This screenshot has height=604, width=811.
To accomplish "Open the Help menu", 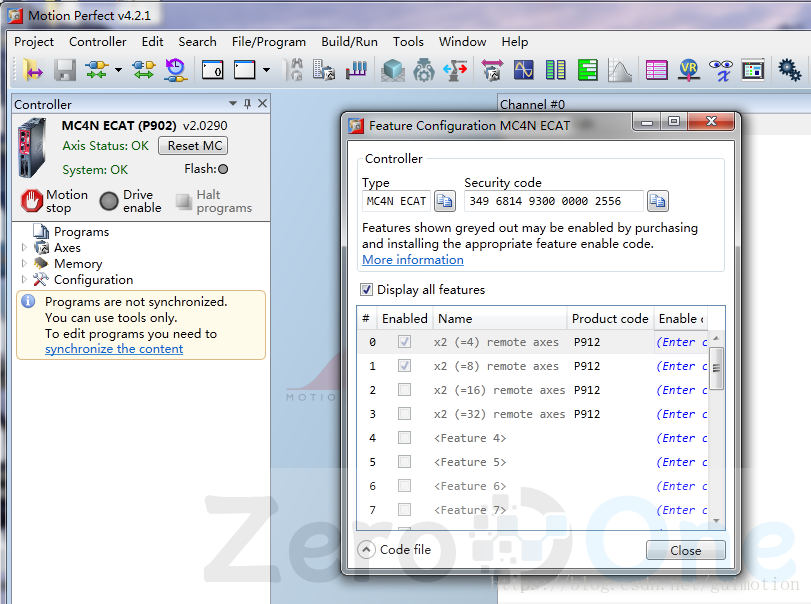I will pyautogui.click(x=515, y=42).
